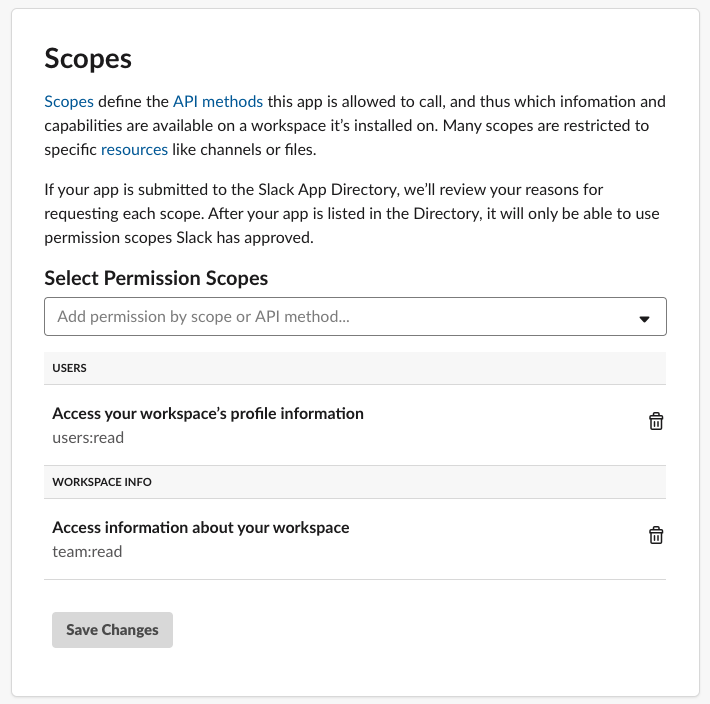
Task: Click "Access information about your workspace" title
Action: (x=201, y=527)
